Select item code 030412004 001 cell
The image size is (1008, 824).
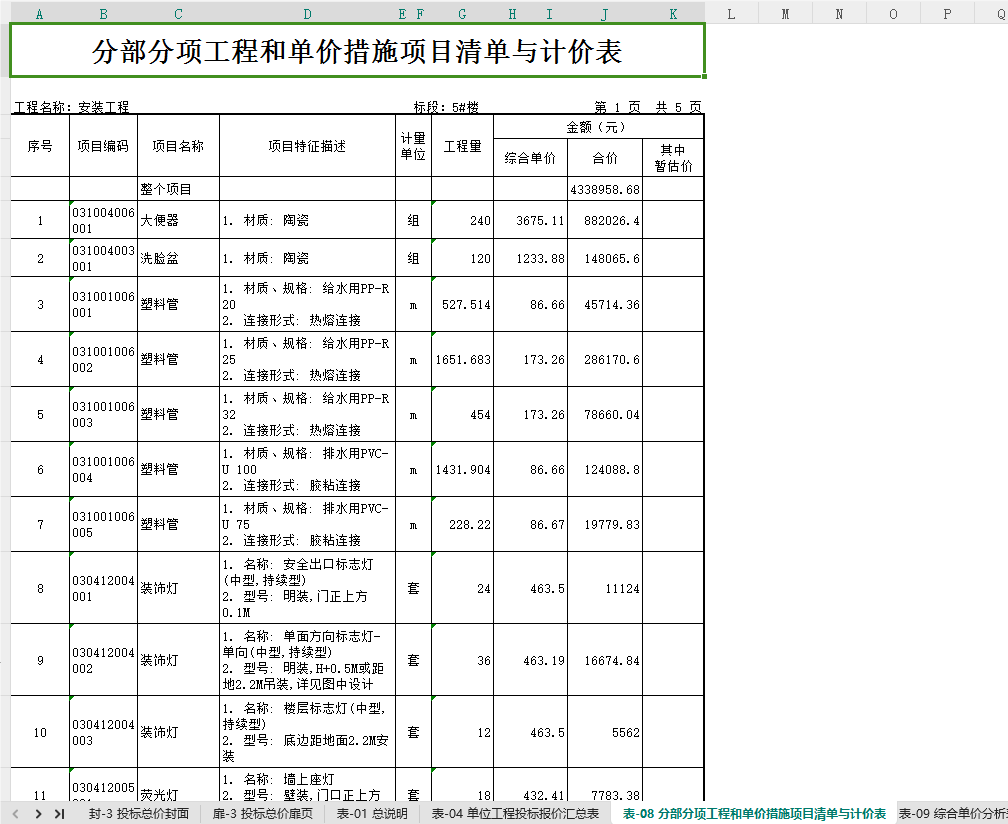coord(104,587)
